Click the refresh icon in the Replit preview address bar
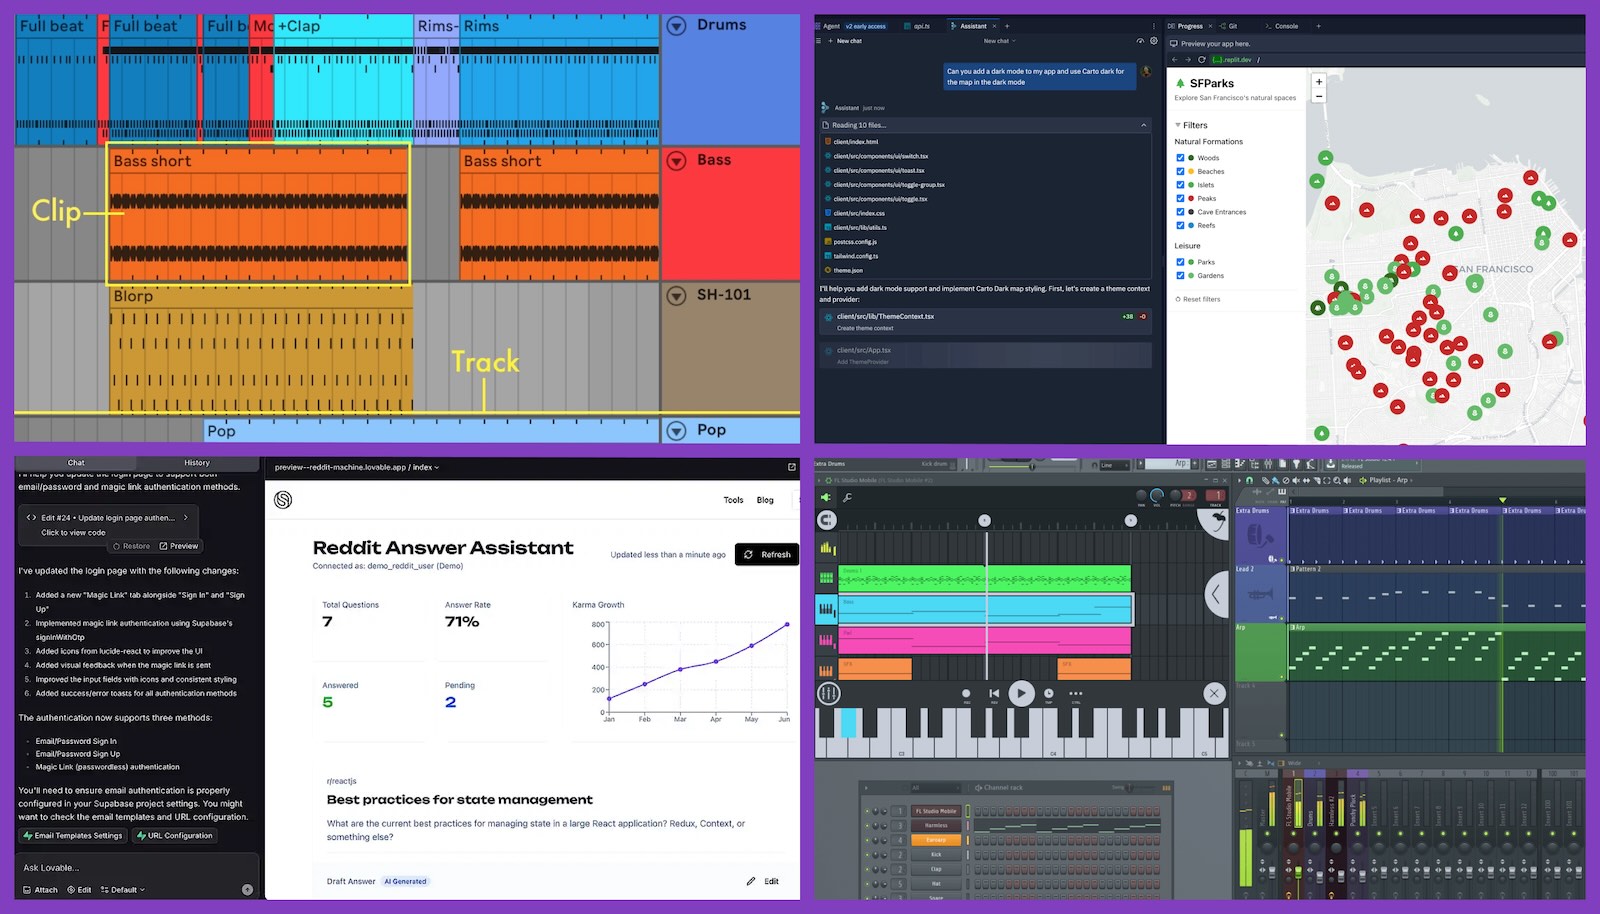 [1202, 59]
